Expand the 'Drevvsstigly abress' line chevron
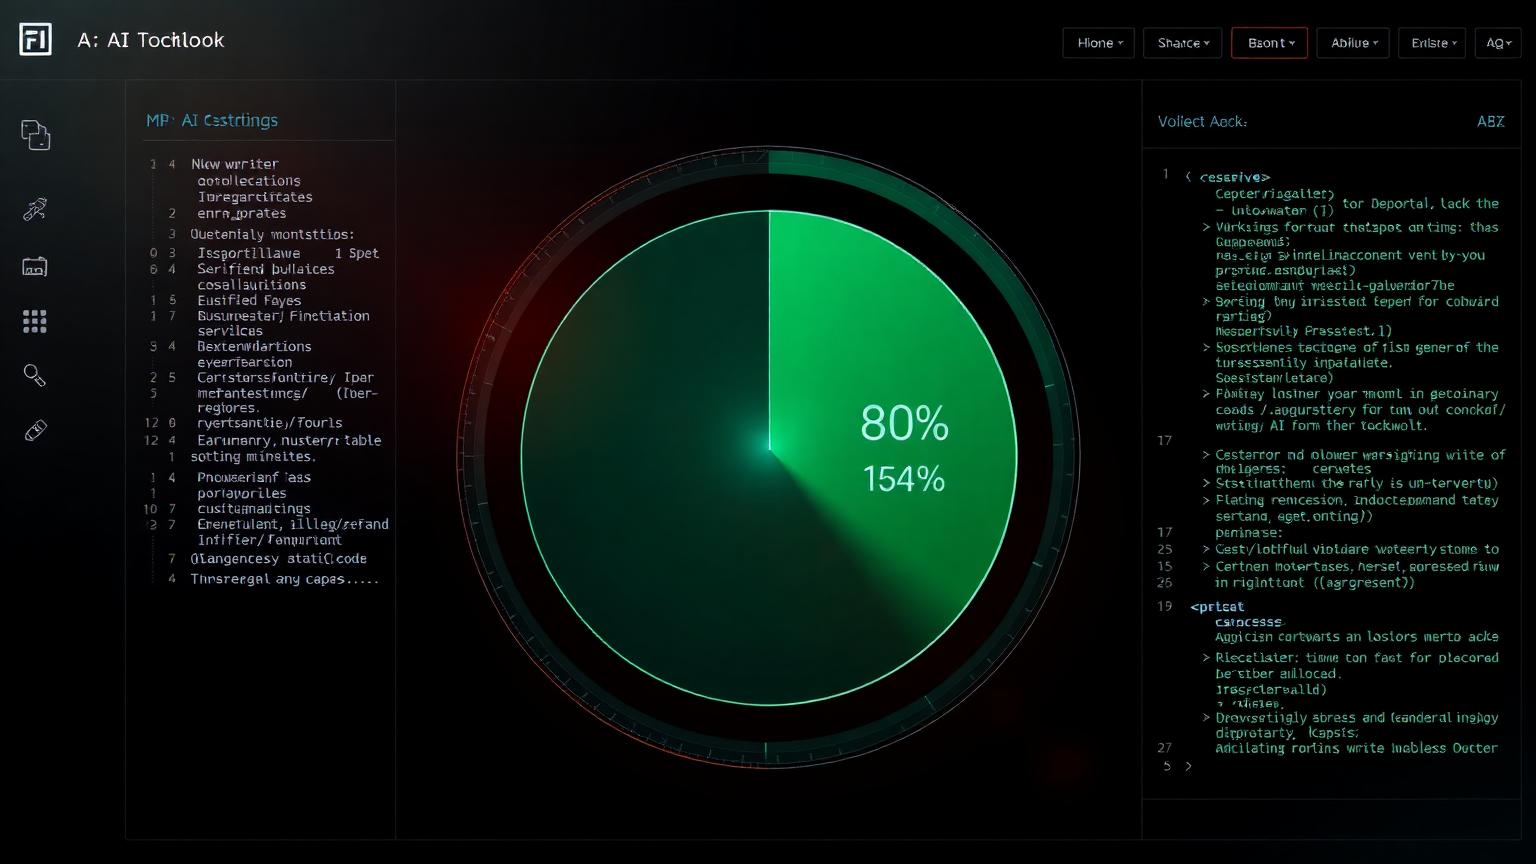The width and height of the screenshot is (1536, 864). point(1206,718)
